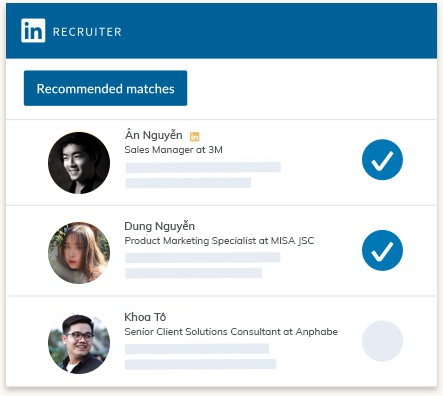The image size is (443, 396).
Task: Deselect the checkmark next to Dung Nguyễn
Action: 382,250
